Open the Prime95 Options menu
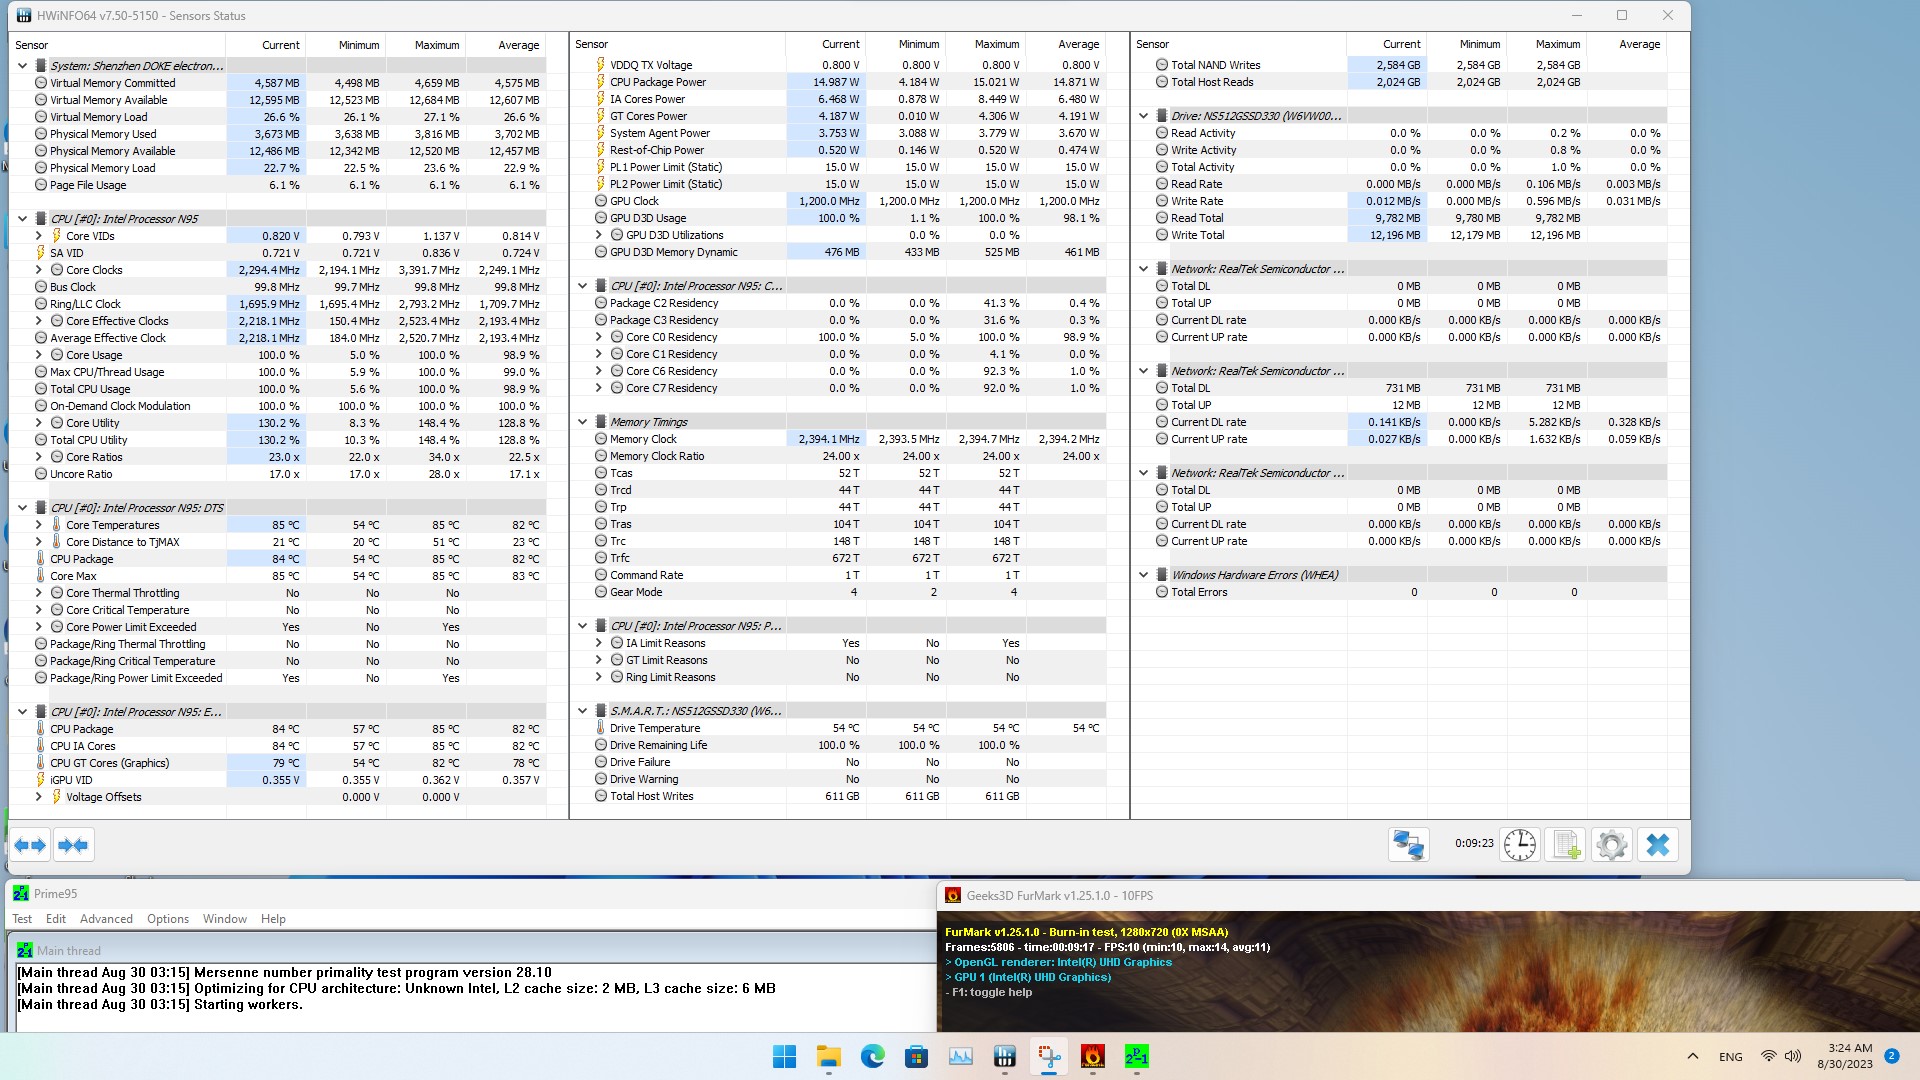1920x1080 pixels. (x=167, y=919)
